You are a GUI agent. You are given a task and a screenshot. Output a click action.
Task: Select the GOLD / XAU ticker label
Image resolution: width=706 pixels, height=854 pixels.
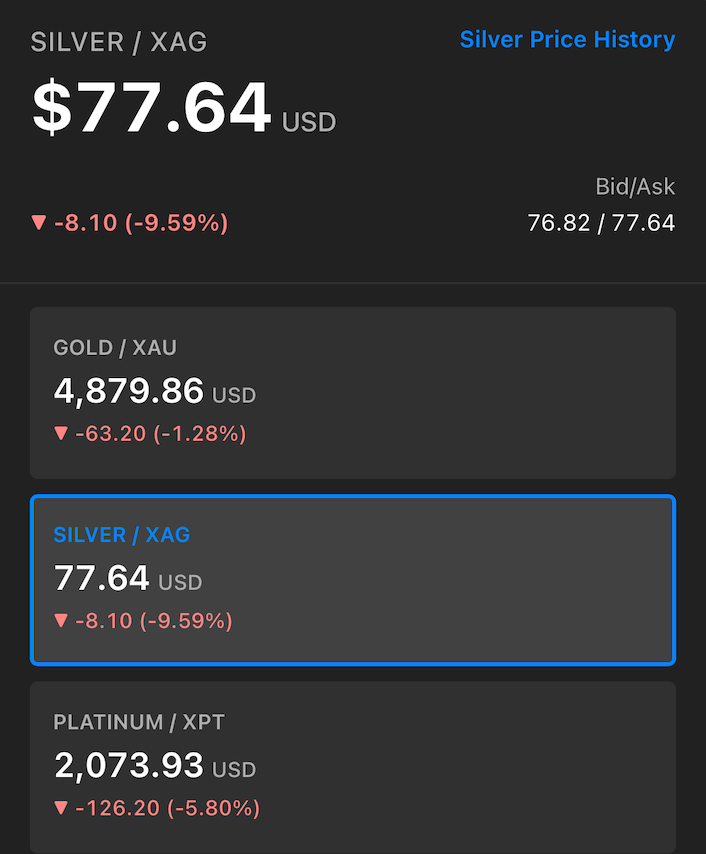114,348
